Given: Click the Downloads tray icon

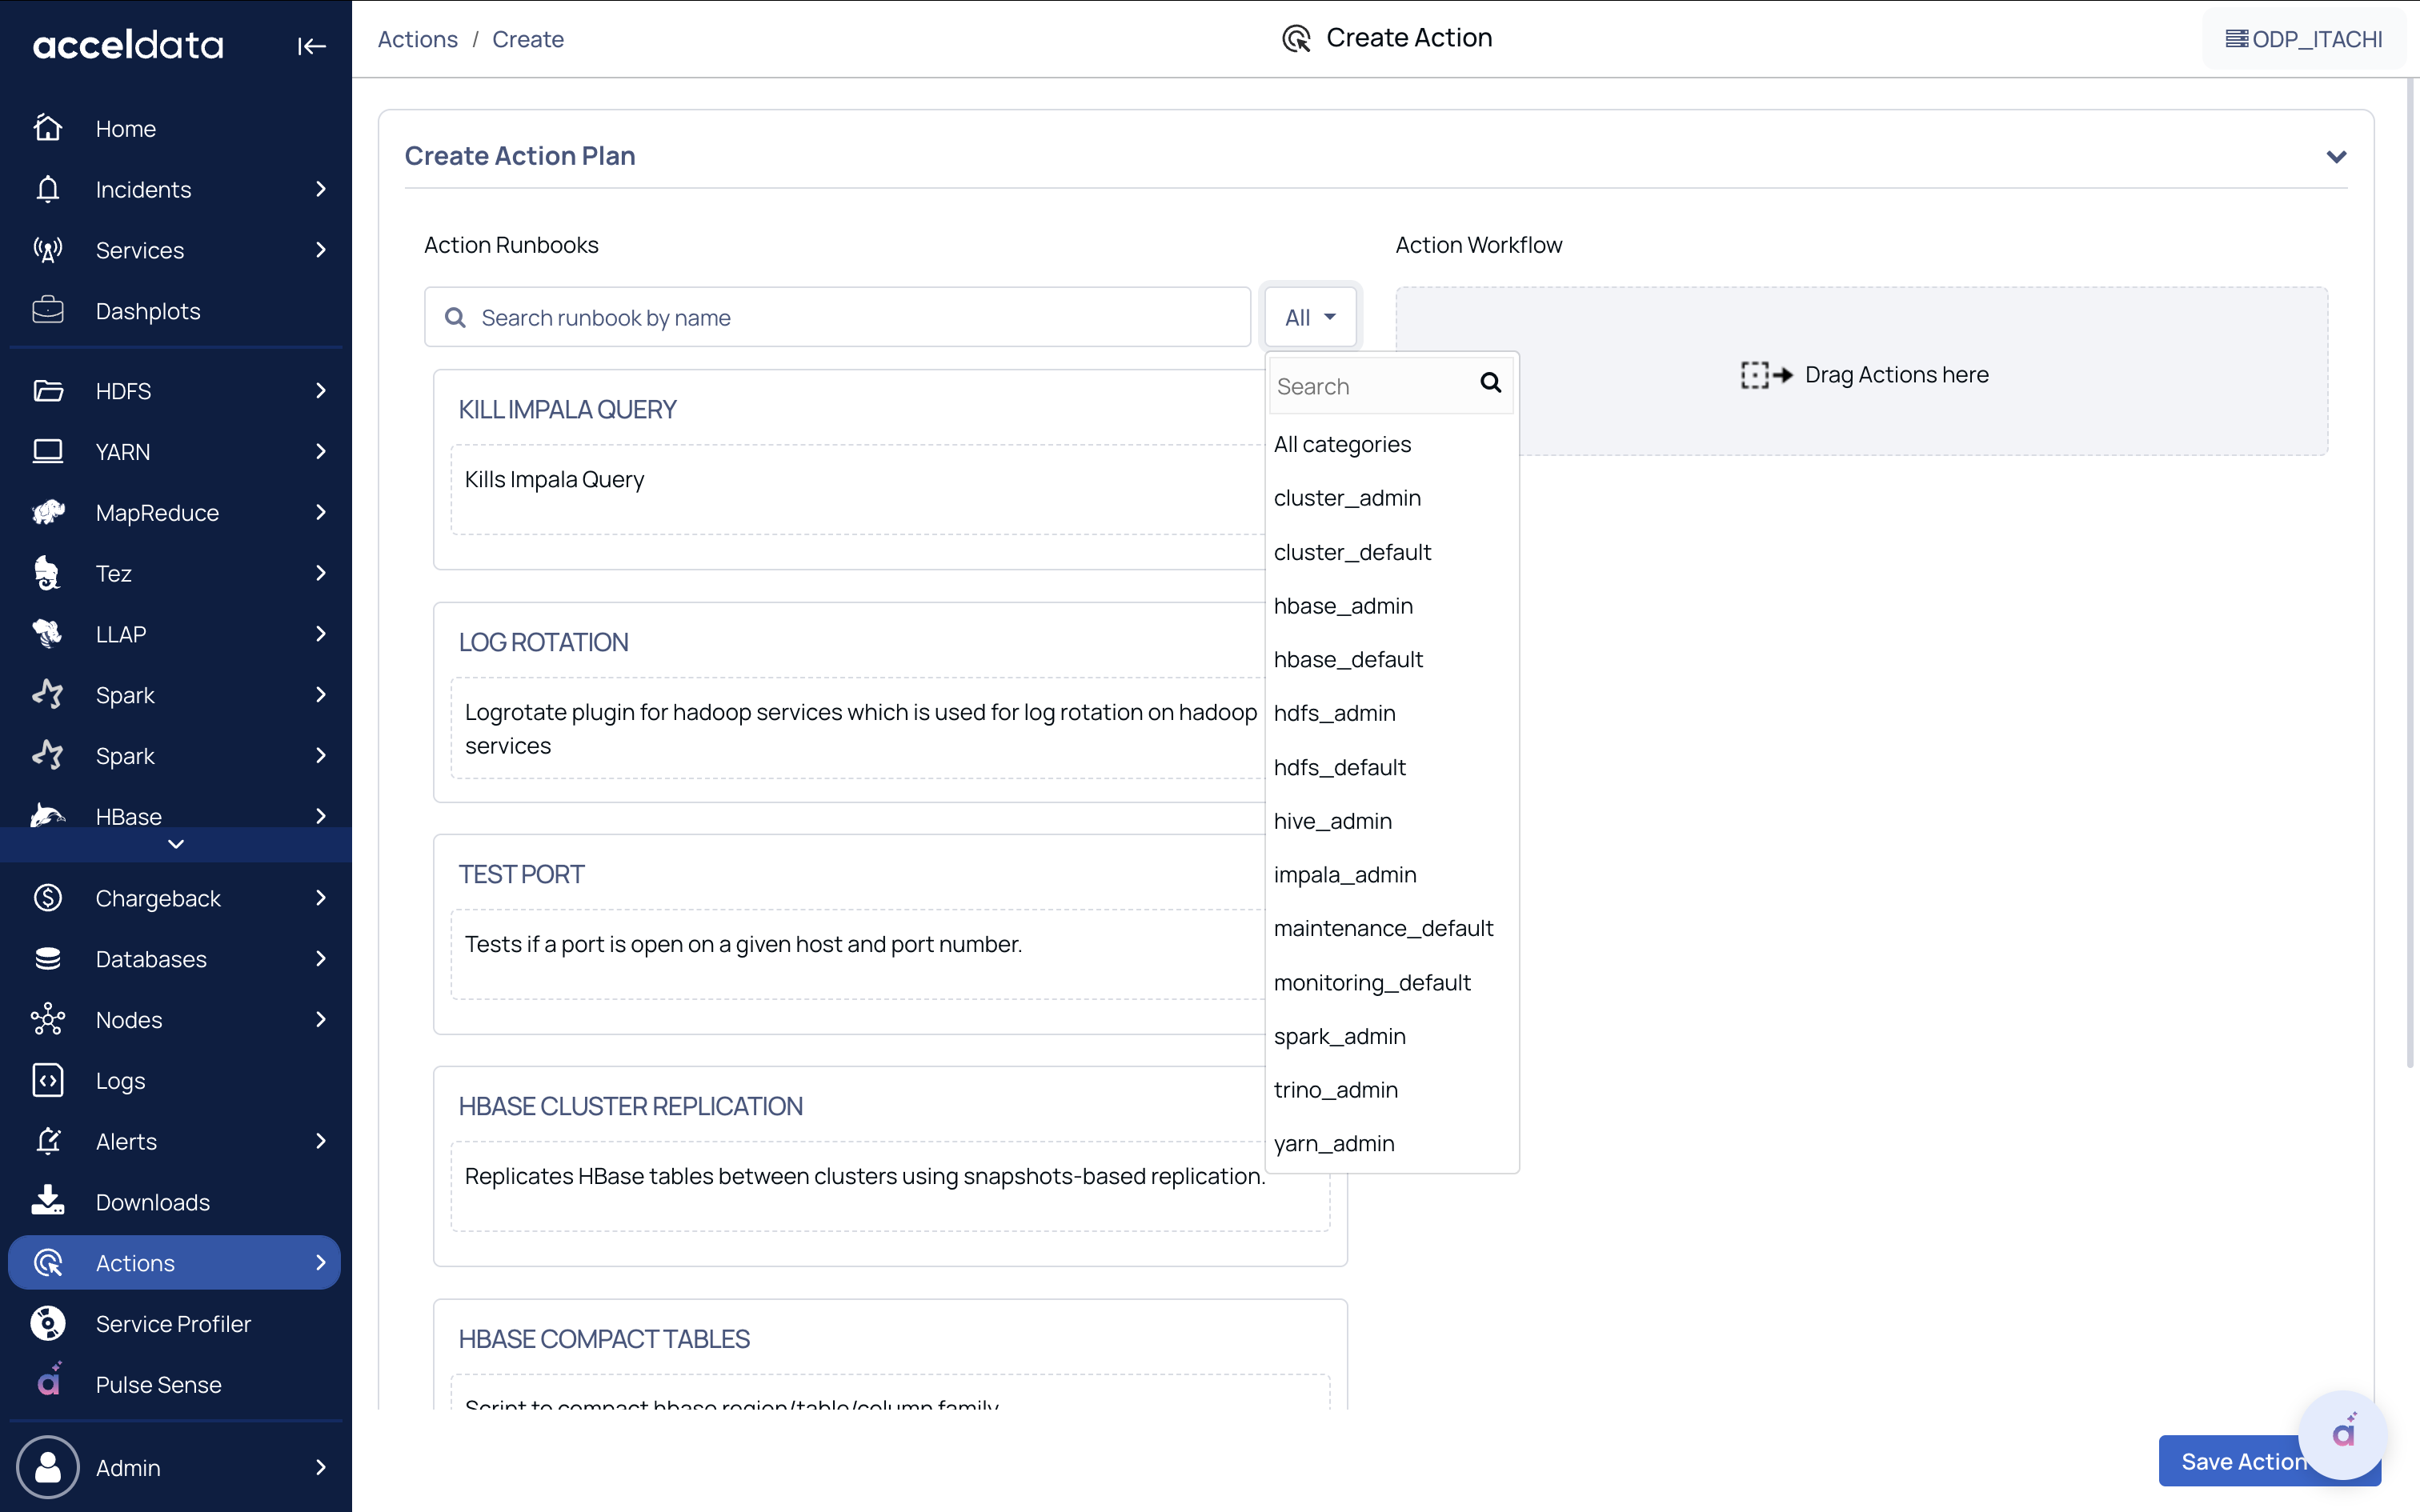Looking at the screenshot, I should [48, 1201].
